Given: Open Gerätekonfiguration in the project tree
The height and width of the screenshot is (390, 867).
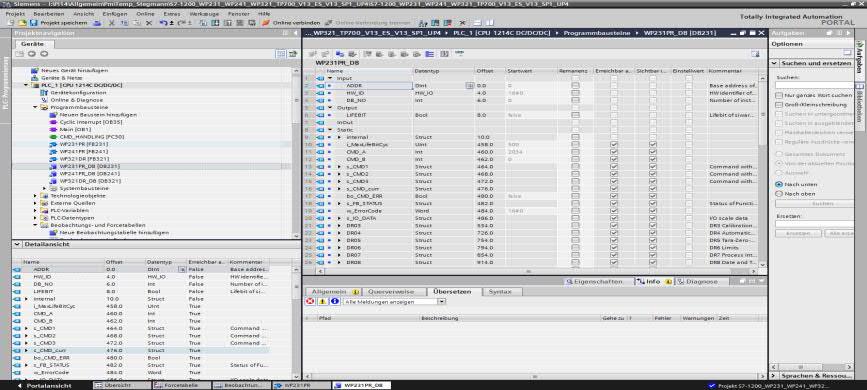Looking at the screenshot, I should [79, 92].
